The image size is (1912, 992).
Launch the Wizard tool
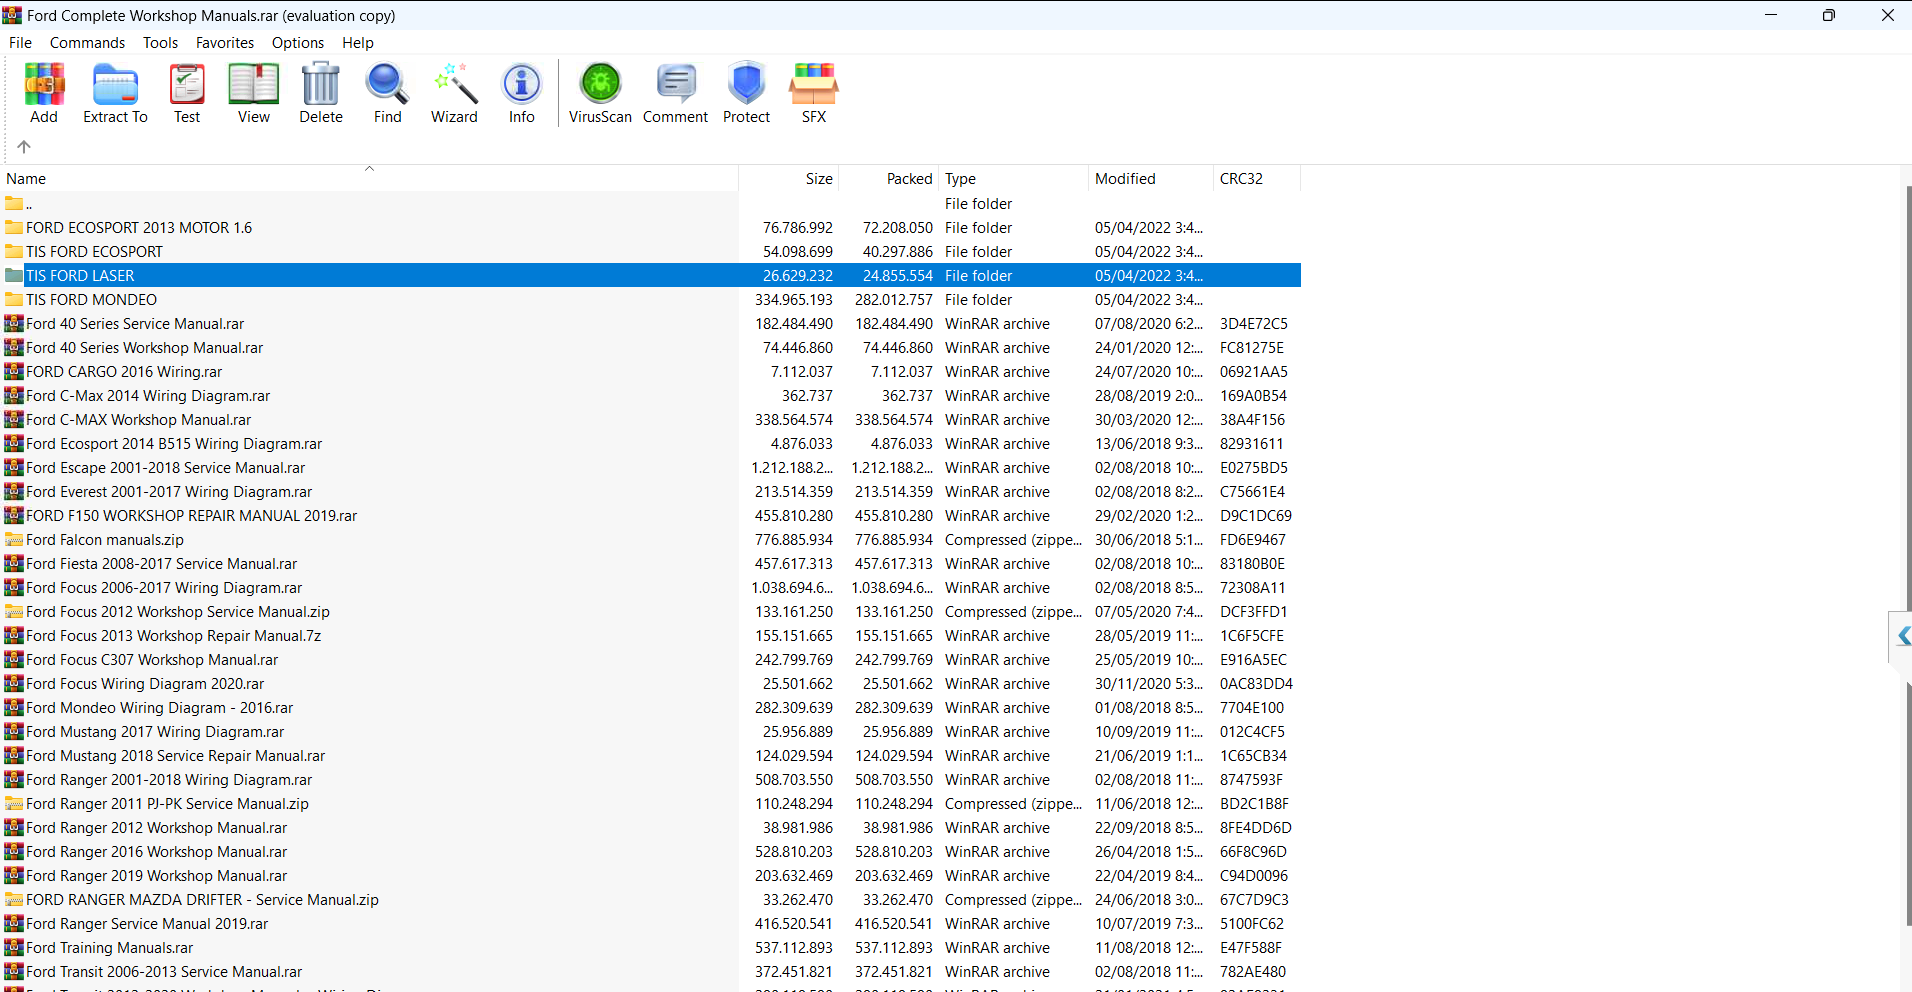pyautogui.click(x=454, y=93)
